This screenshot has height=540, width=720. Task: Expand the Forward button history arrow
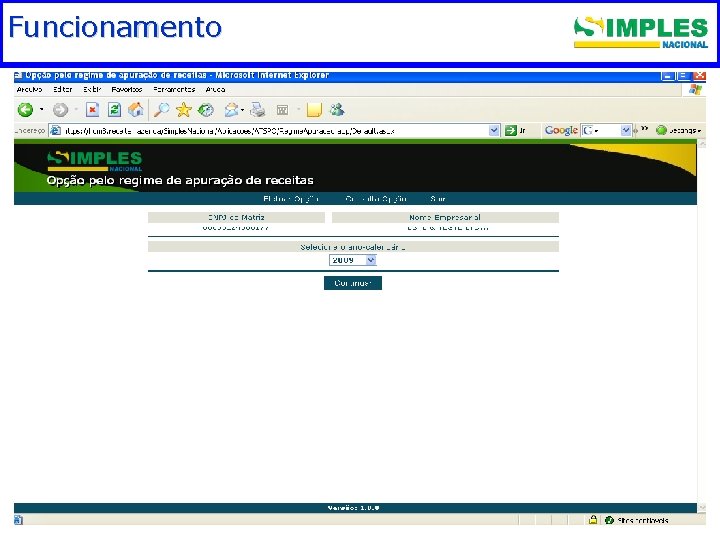[76, 109]
